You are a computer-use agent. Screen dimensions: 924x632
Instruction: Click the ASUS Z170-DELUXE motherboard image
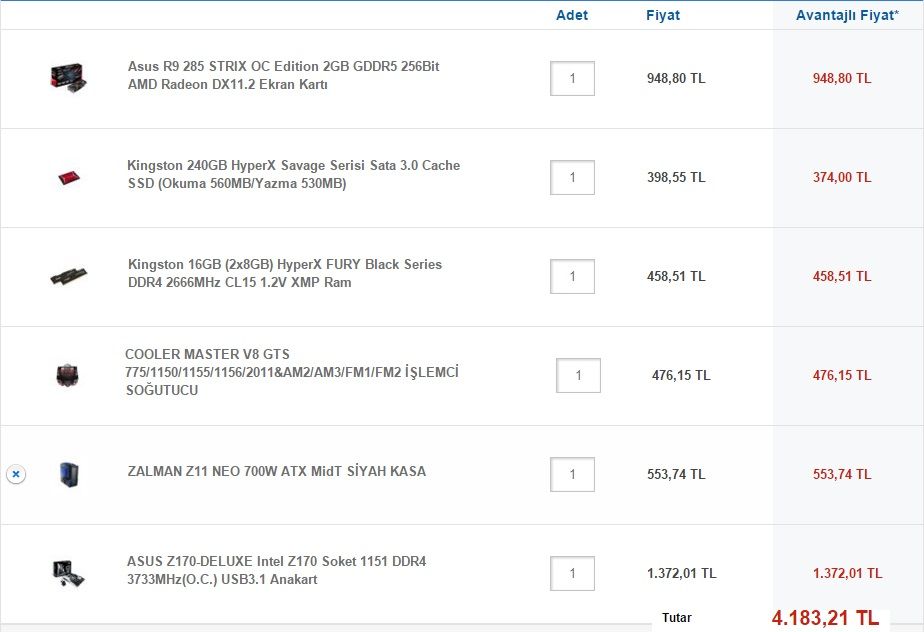68,572
